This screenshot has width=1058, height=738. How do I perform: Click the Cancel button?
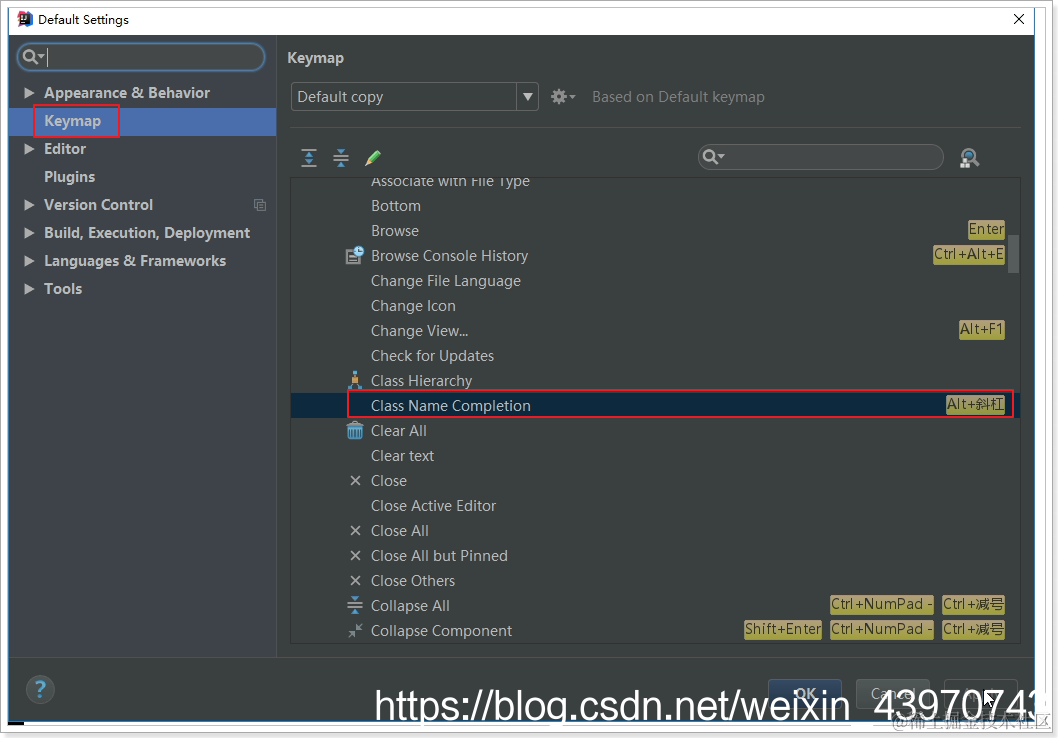point(893,693)
